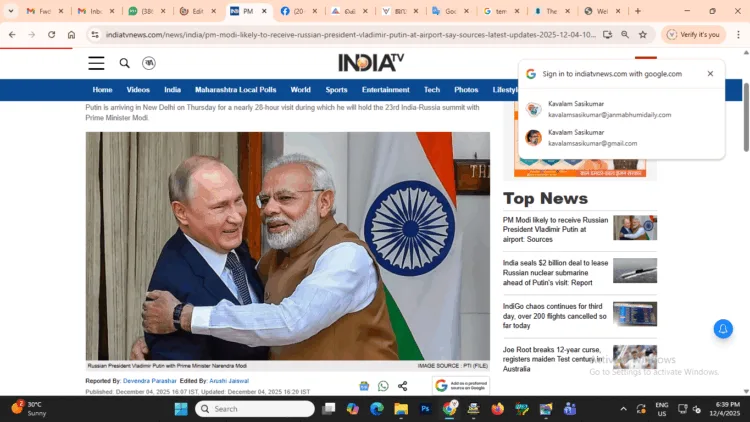Close the Google sign-in popup
The image size is (750, 422).
coord(710,74)
